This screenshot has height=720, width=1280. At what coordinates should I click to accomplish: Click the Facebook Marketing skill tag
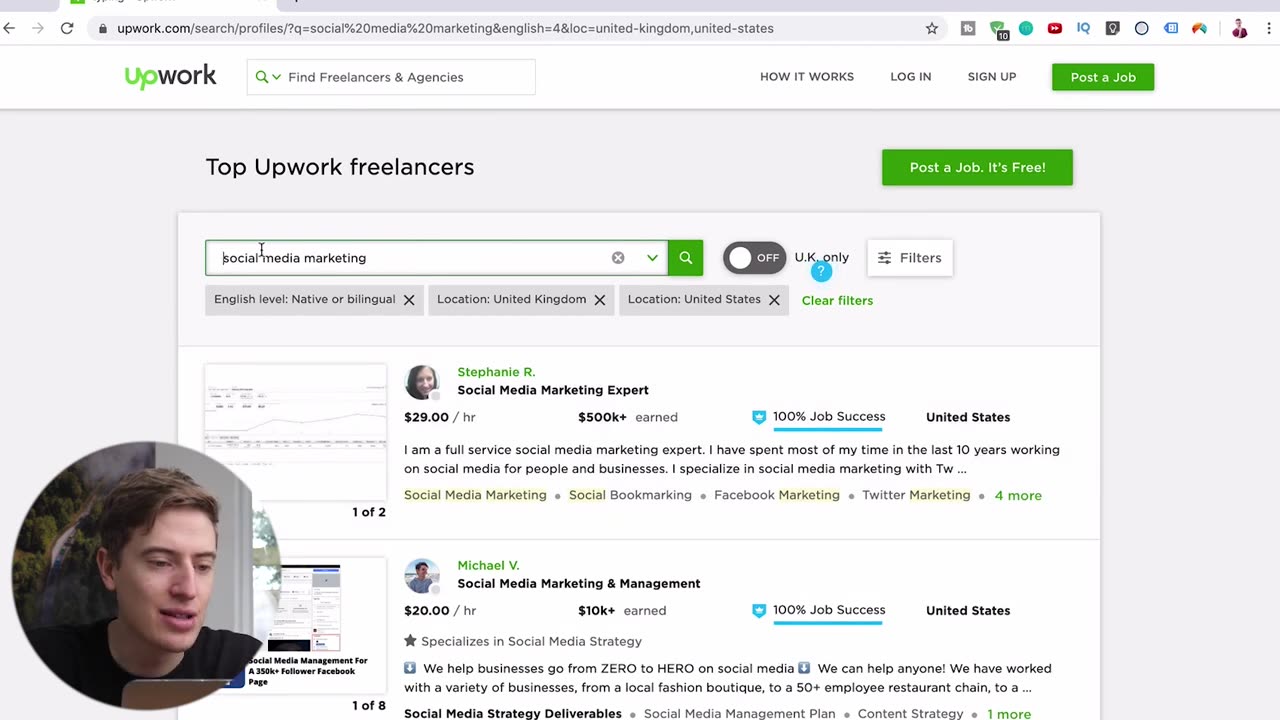(777, 495)
